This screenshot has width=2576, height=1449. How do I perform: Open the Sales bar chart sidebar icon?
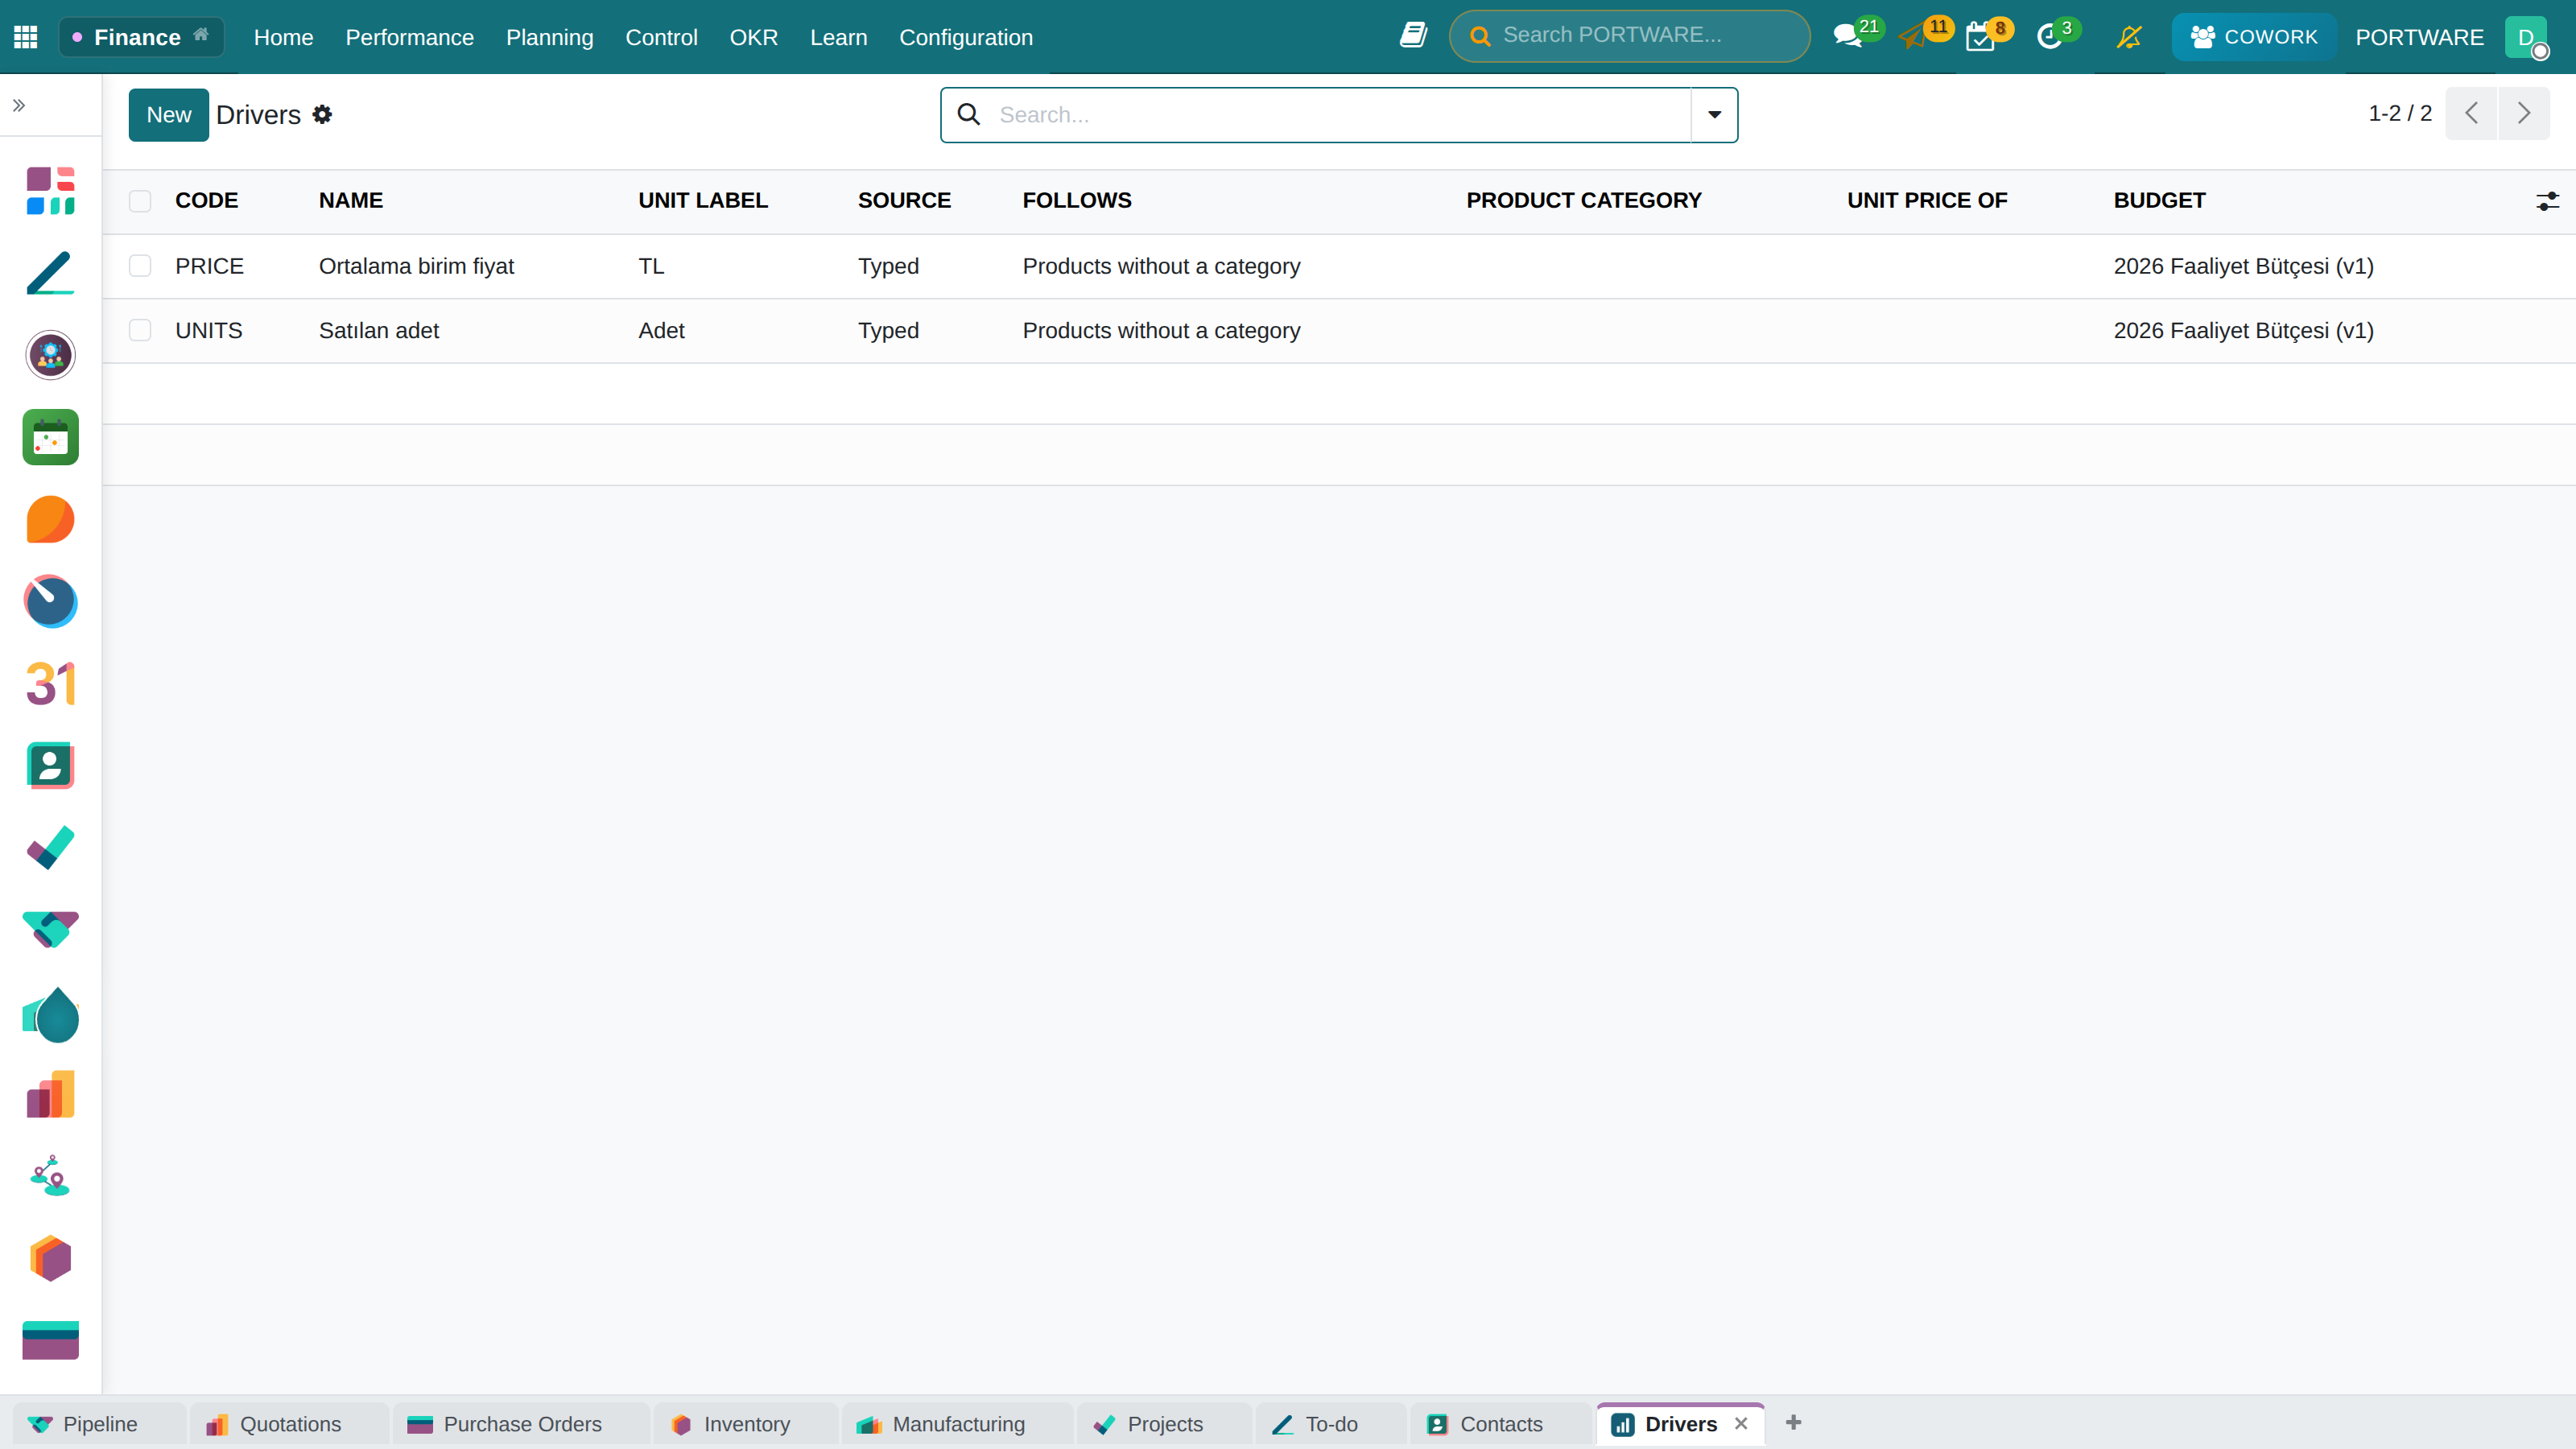pyautogui.click(x=50, y=1094)
